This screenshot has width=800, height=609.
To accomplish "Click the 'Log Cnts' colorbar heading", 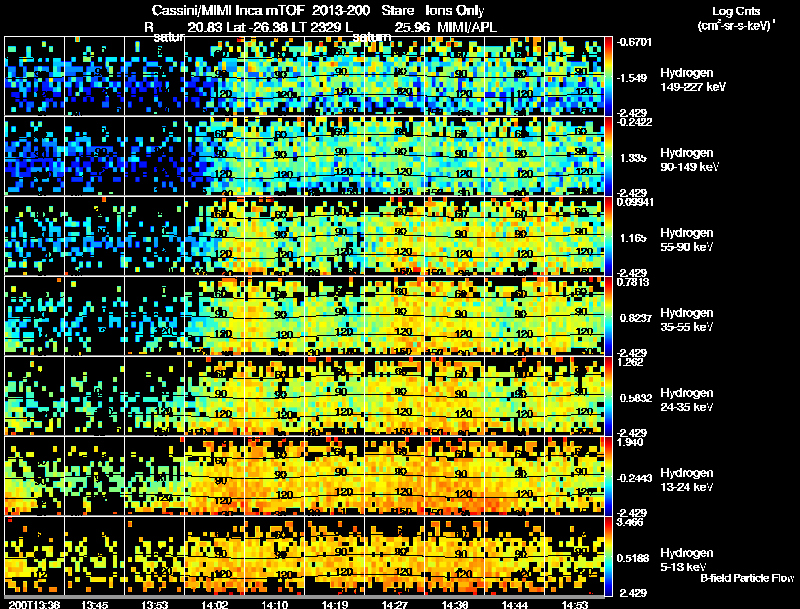I will pos(735,11).
